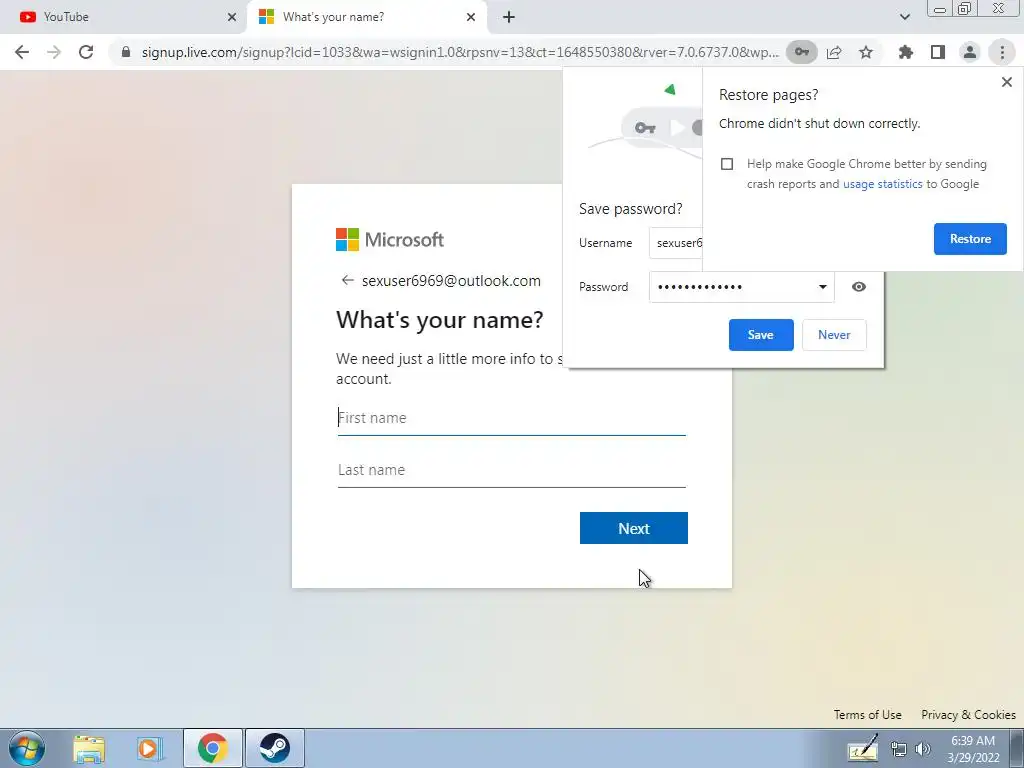Click Save in the password prompt
1024x768 pixels.
coord(761,335)
